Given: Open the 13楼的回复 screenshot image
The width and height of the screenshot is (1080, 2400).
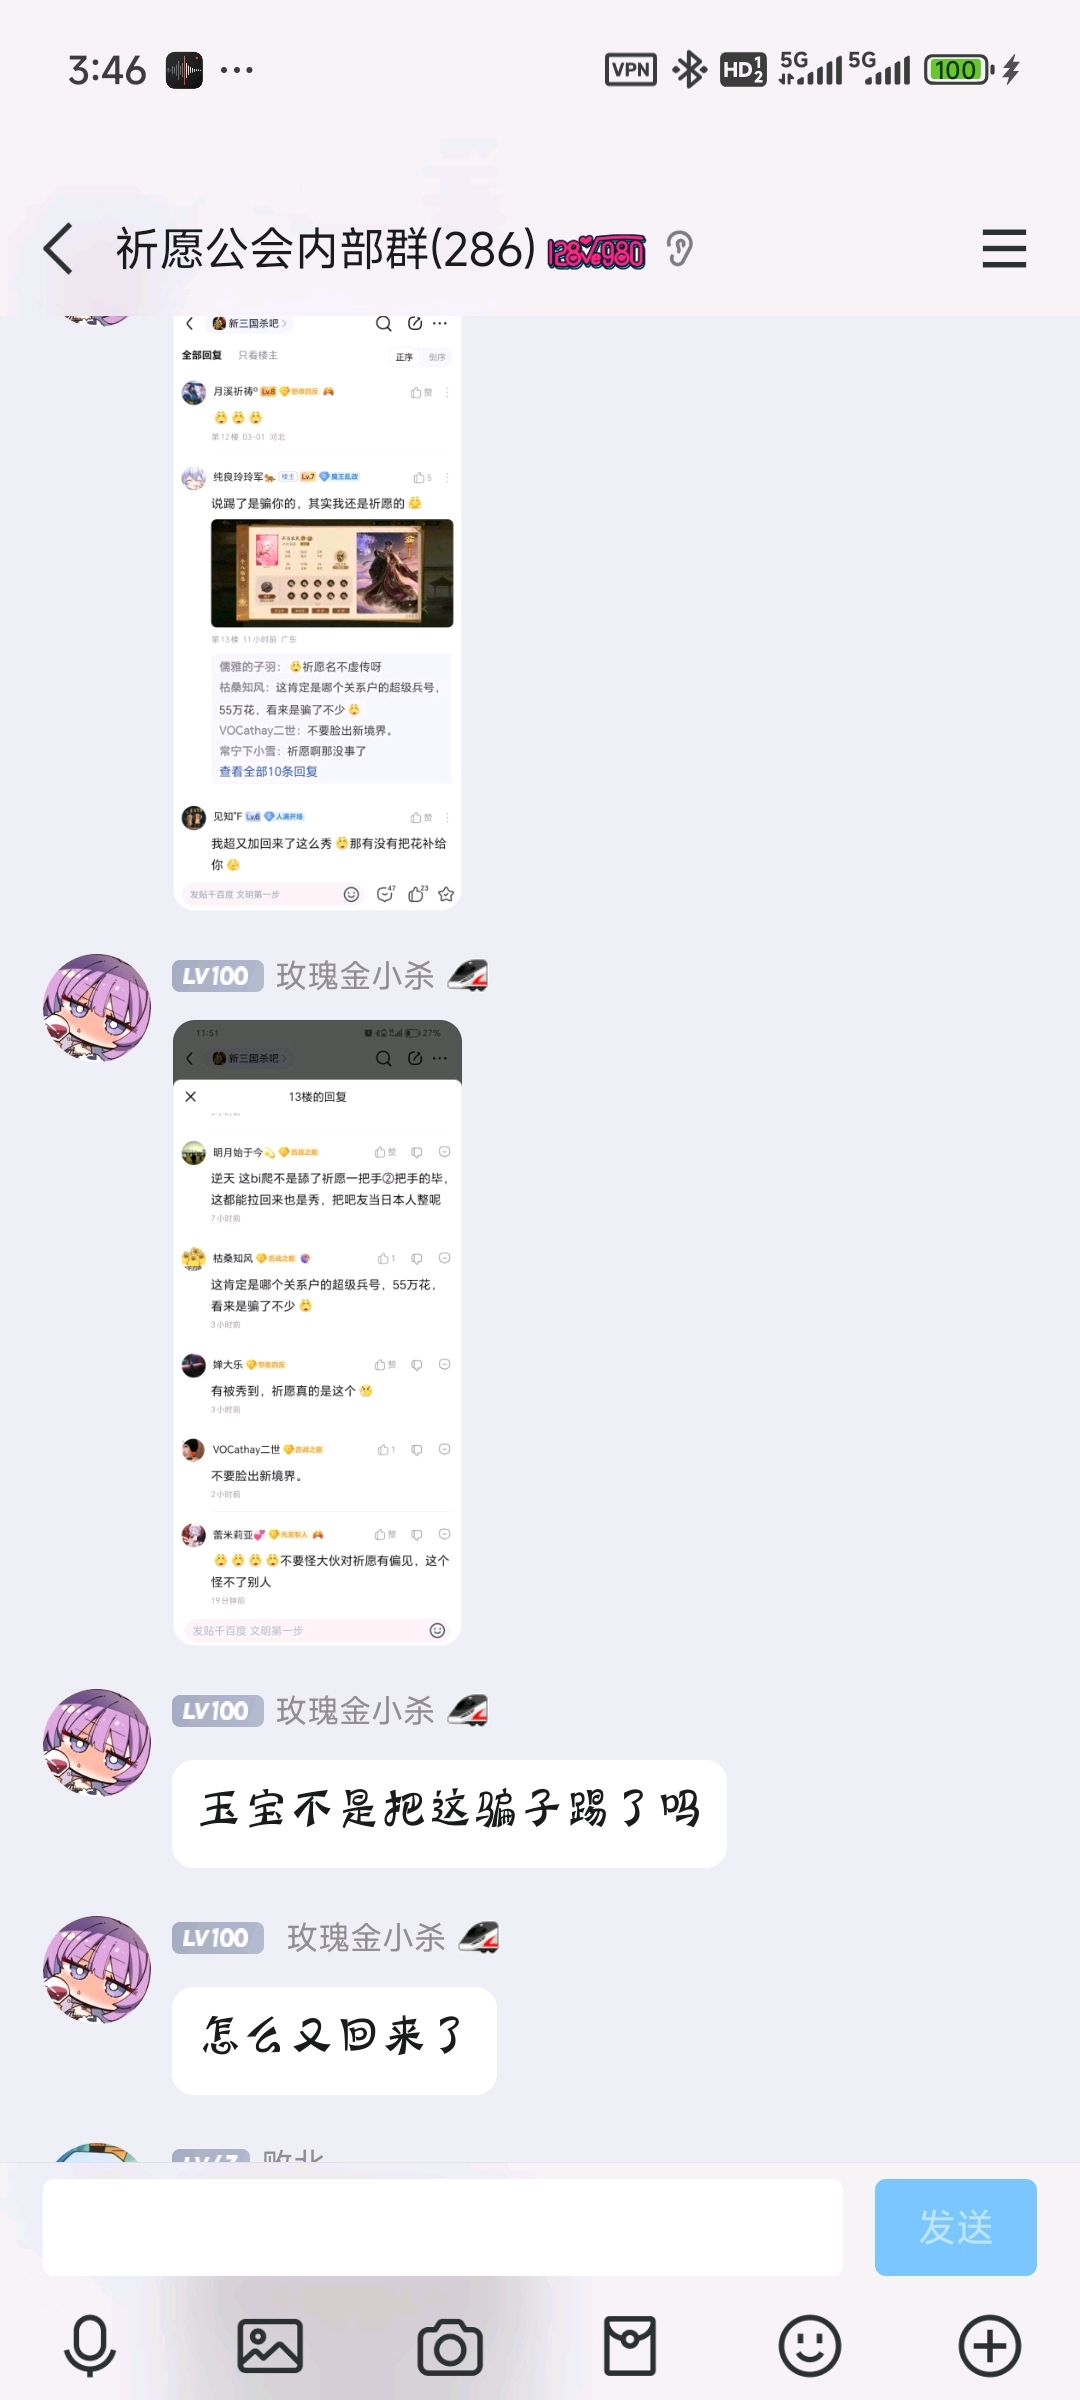Looking at the screenshot, I should click(317, 1332).
